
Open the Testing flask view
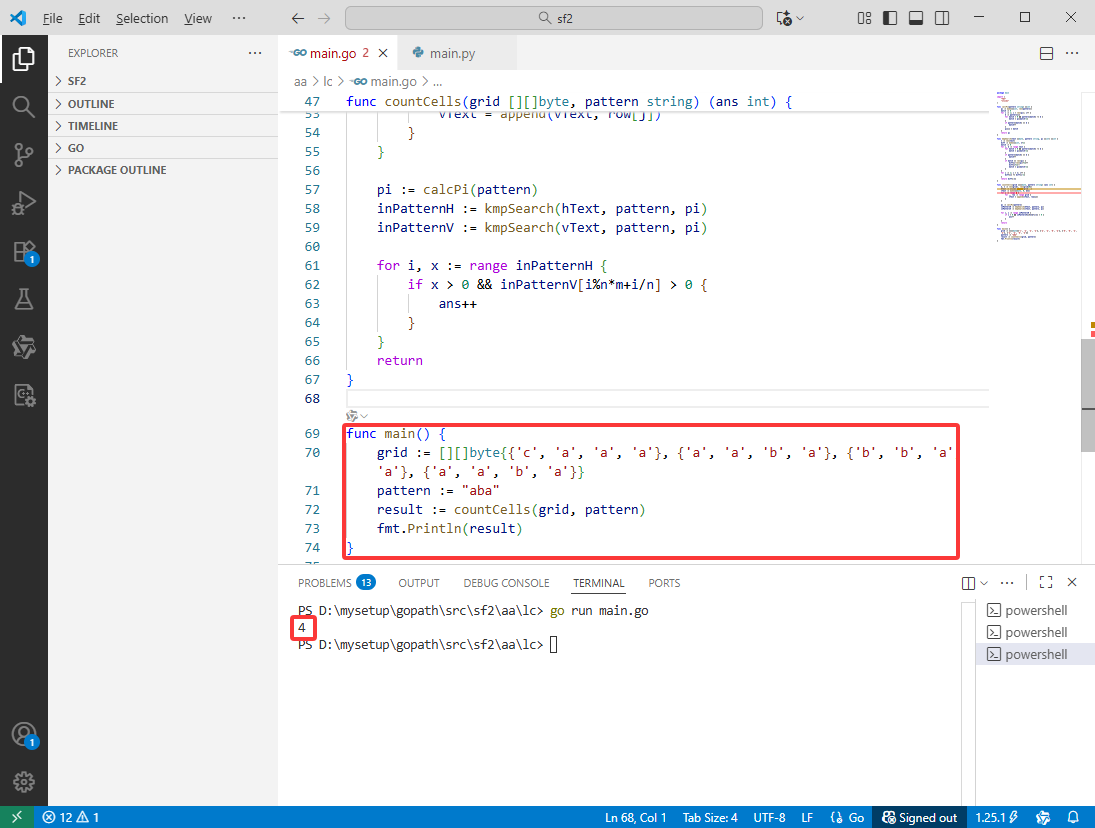(x=24, y=300)
